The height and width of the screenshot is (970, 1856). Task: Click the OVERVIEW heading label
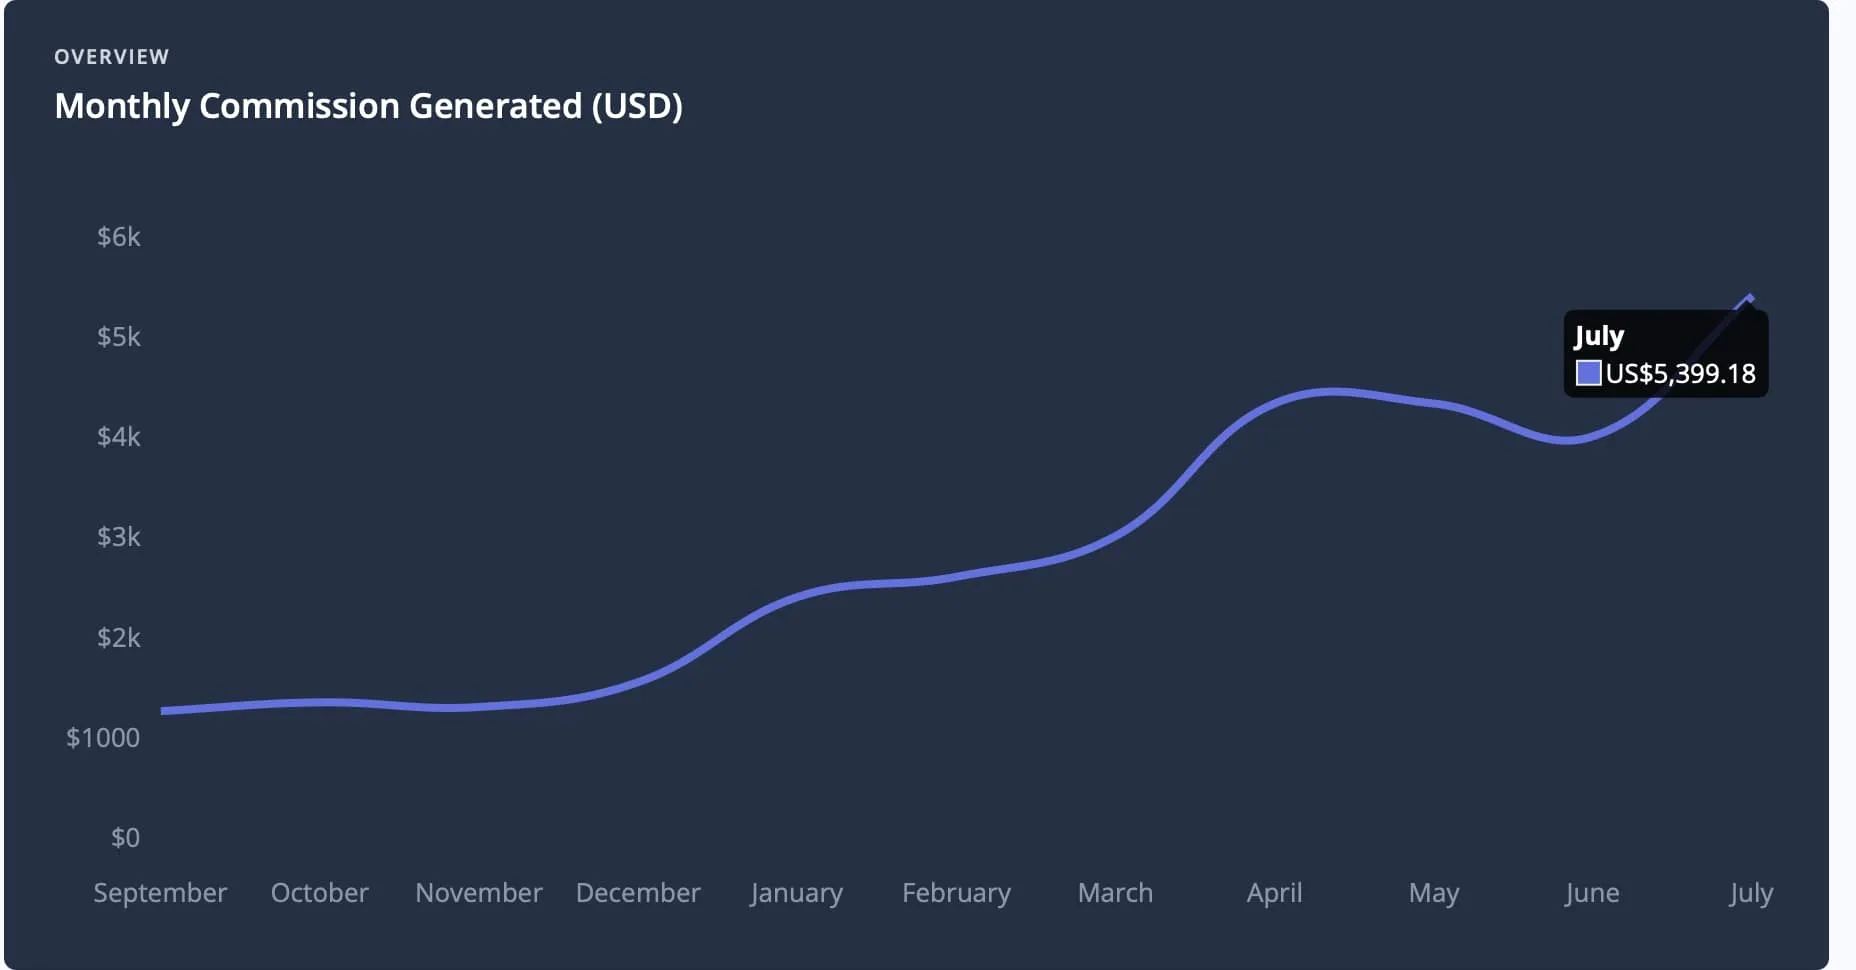(x=112, y=57)
